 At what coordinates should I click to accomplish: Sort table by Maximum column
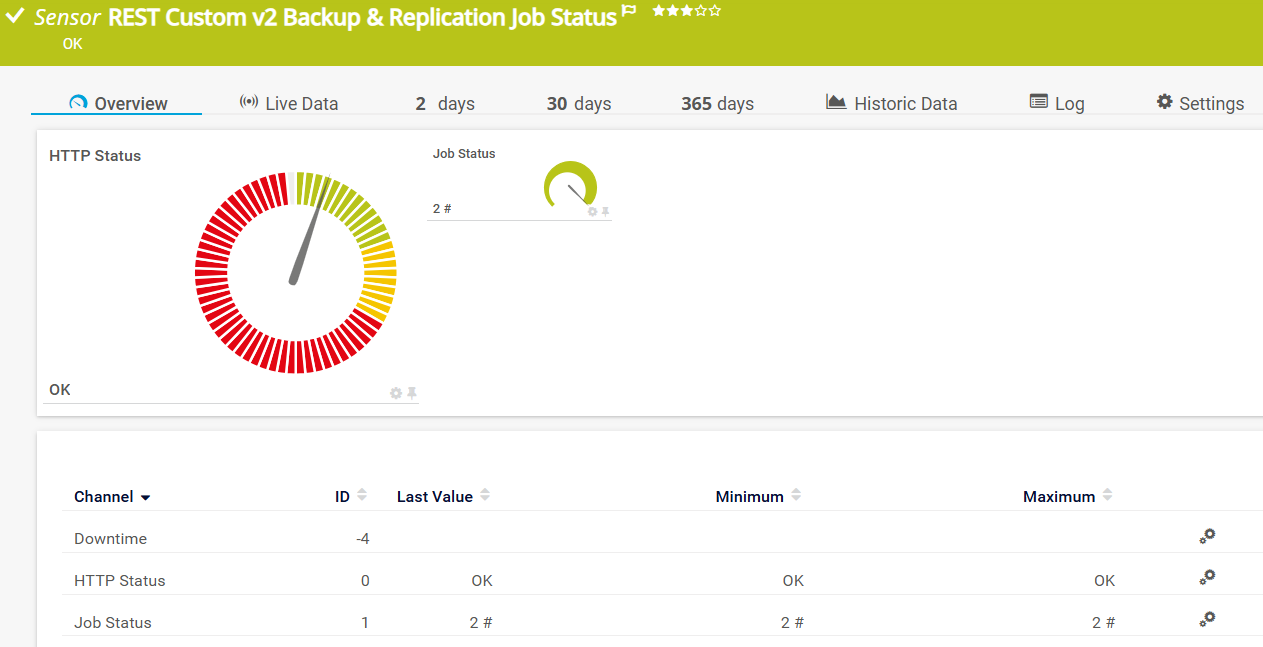click(x=1107, y=495)
